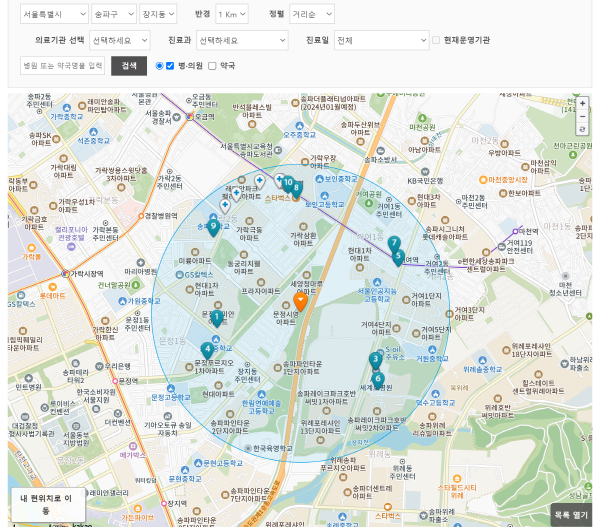This screenshot has height=527, width=600.
Task: Select the radio button beside 병·의원
Action: (x=159, y=66)
